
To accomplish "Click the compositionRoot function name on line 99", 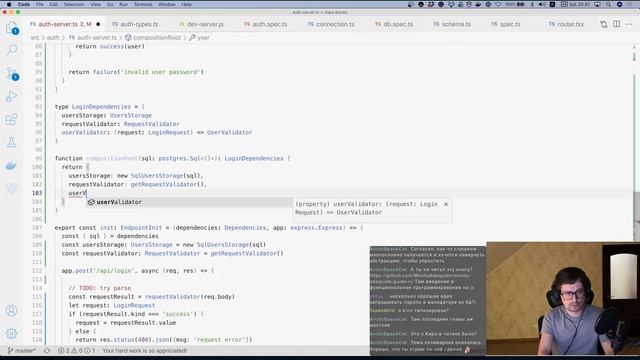I will coord(111,158).
